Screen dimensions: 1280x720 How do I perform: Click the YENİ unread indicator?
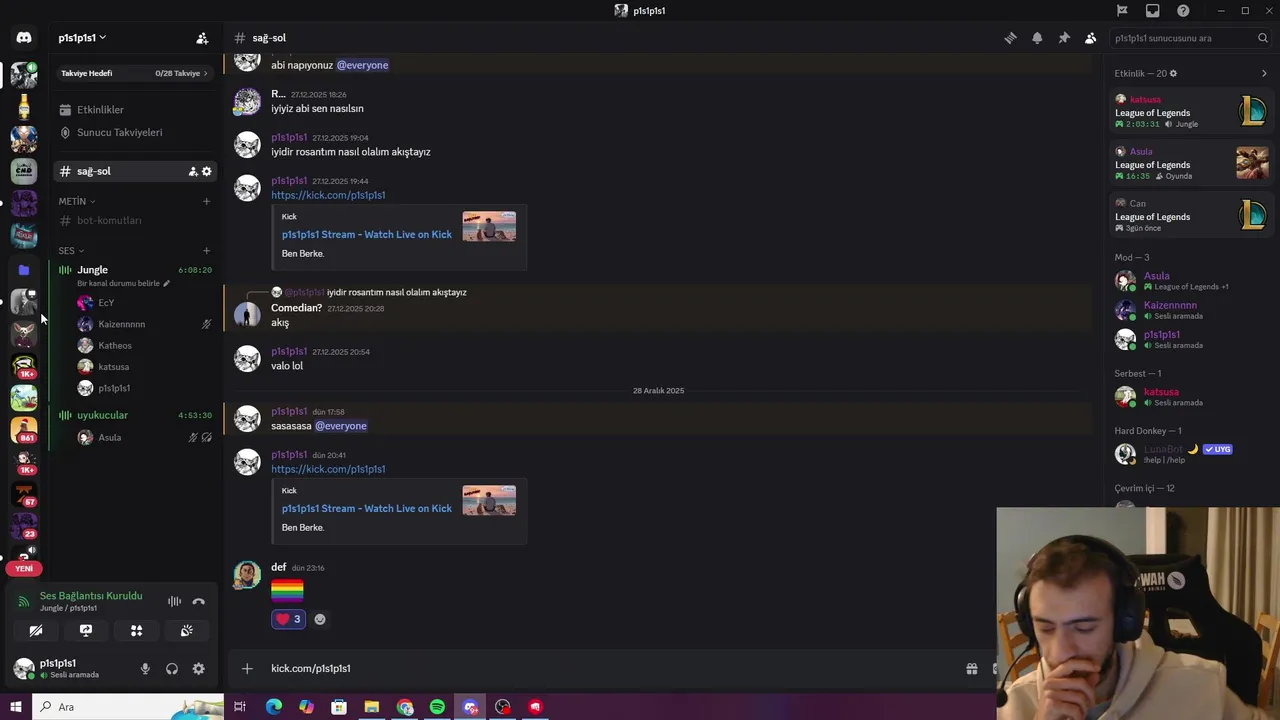(x=24, y=569)
